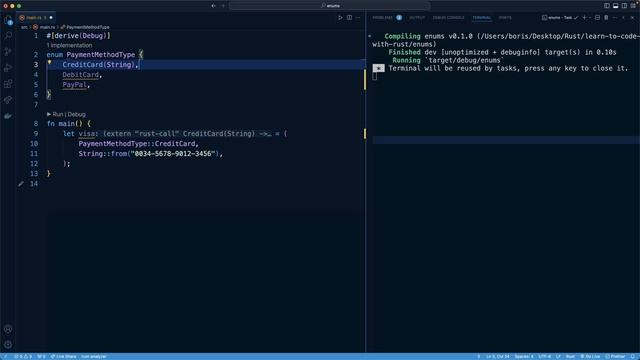Screen dimensions: 640x360
Task: Toggle primary side bar visibility
Action: (607, 6)
